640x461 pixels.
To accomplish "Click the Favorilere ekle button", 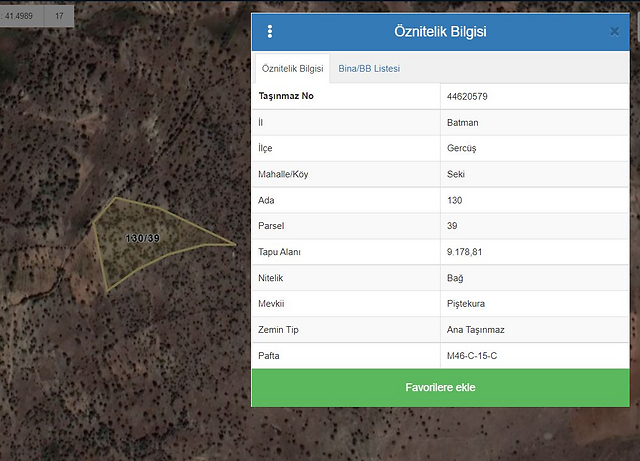I will click(440, 387).
